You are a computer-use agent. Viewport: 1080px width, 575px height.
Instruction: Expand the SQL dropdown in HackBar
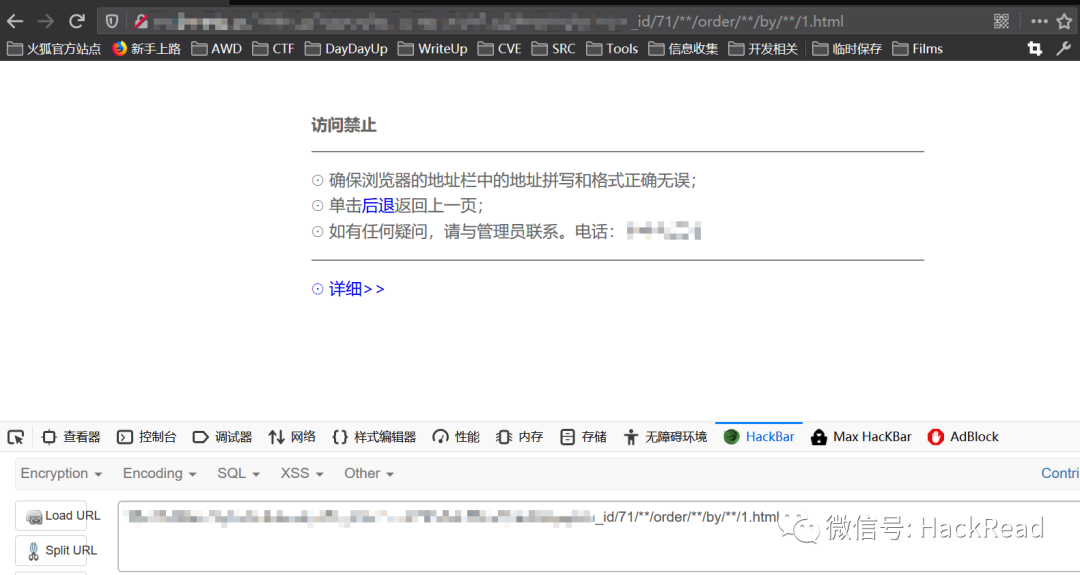coord(238,473)
